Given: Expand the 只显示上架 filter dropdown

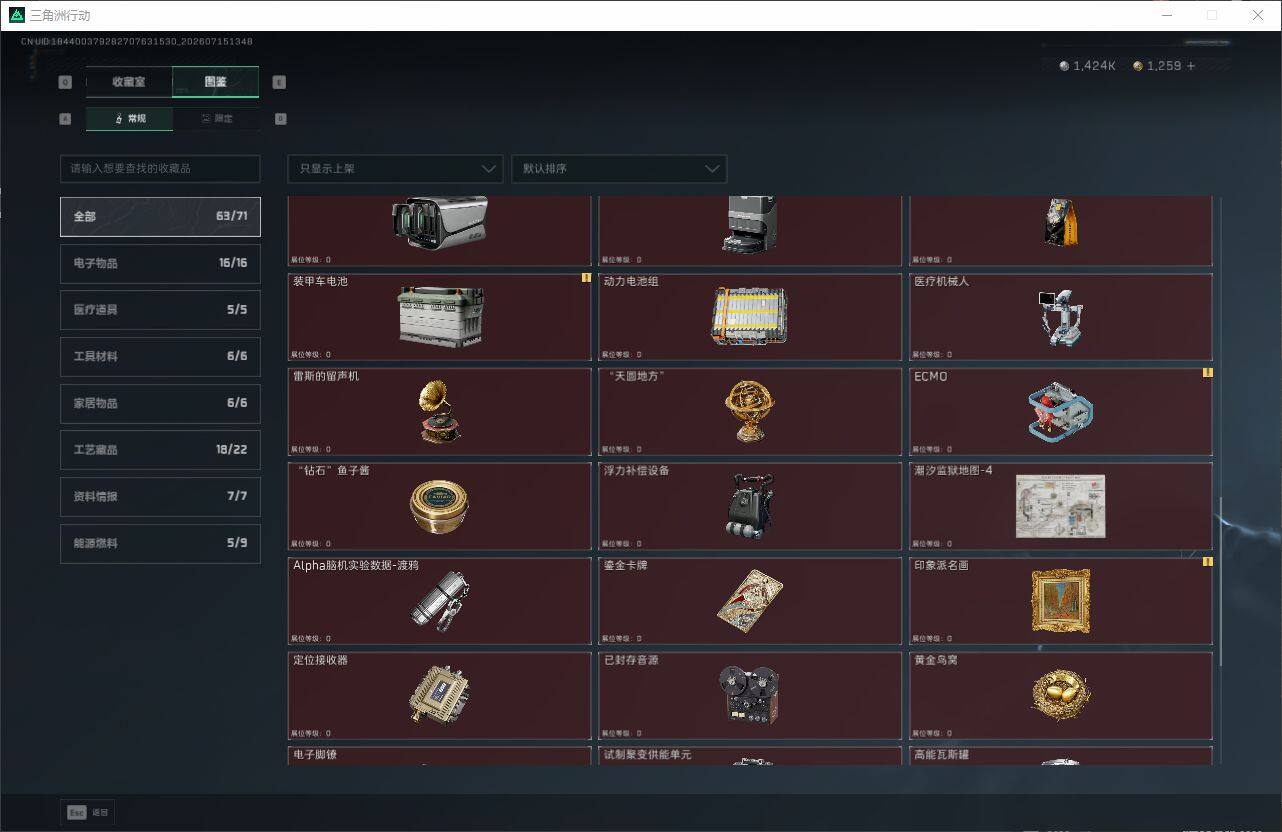Looking at the screenshot, I should (x=395, y=169).
